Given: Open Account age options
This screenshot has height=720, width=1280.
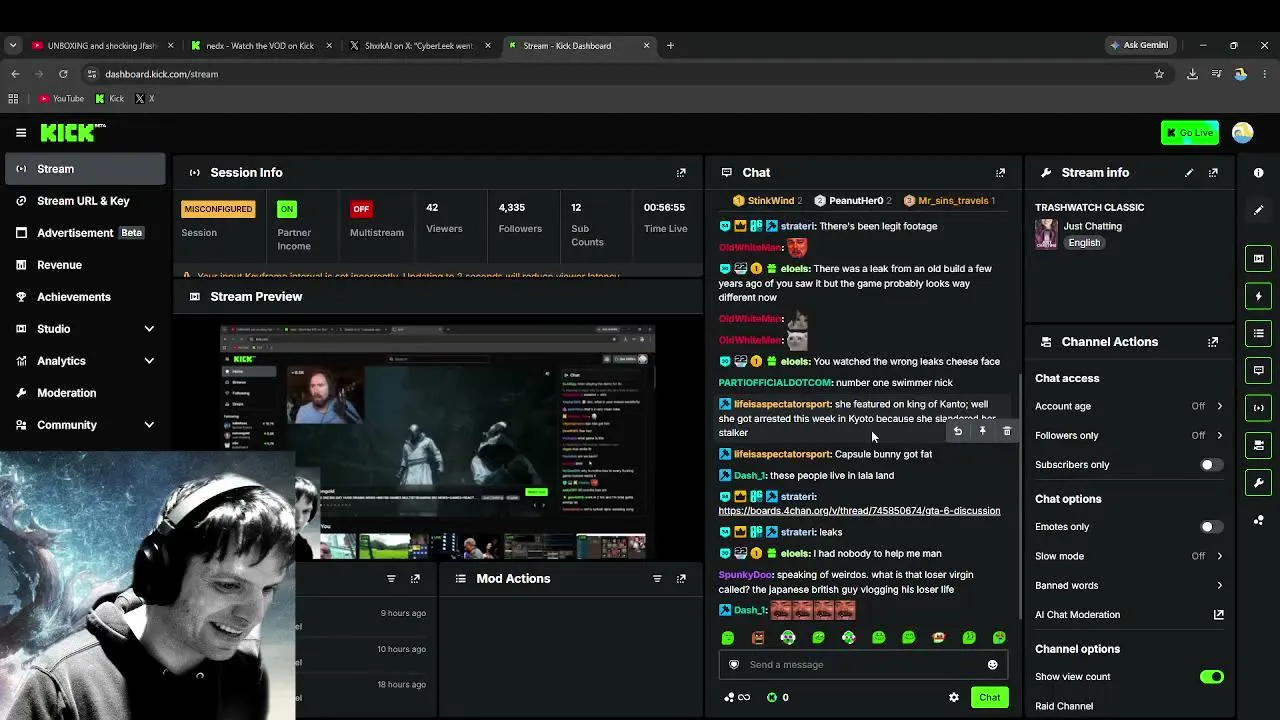Looking at the screenshot, I should [1129, 407].
